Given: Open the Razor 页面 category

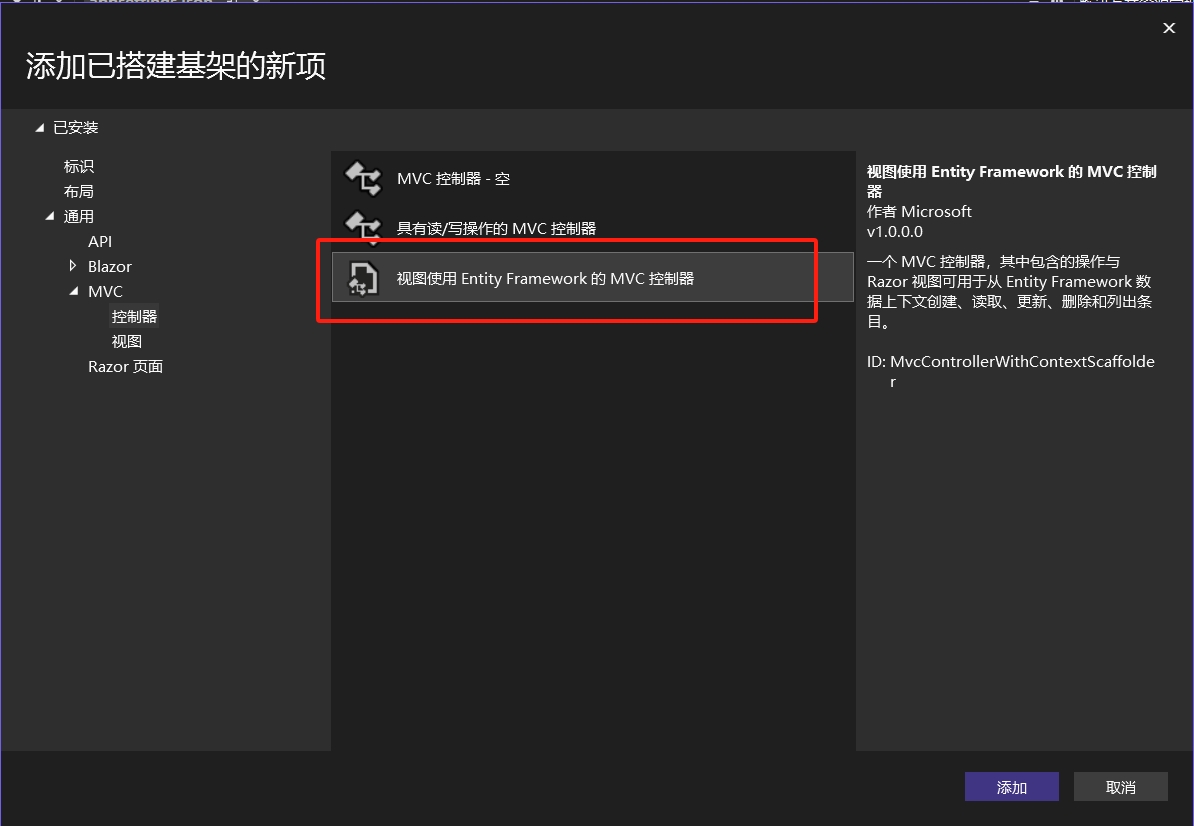Looking at the screenshot, I should coord(125,366).
